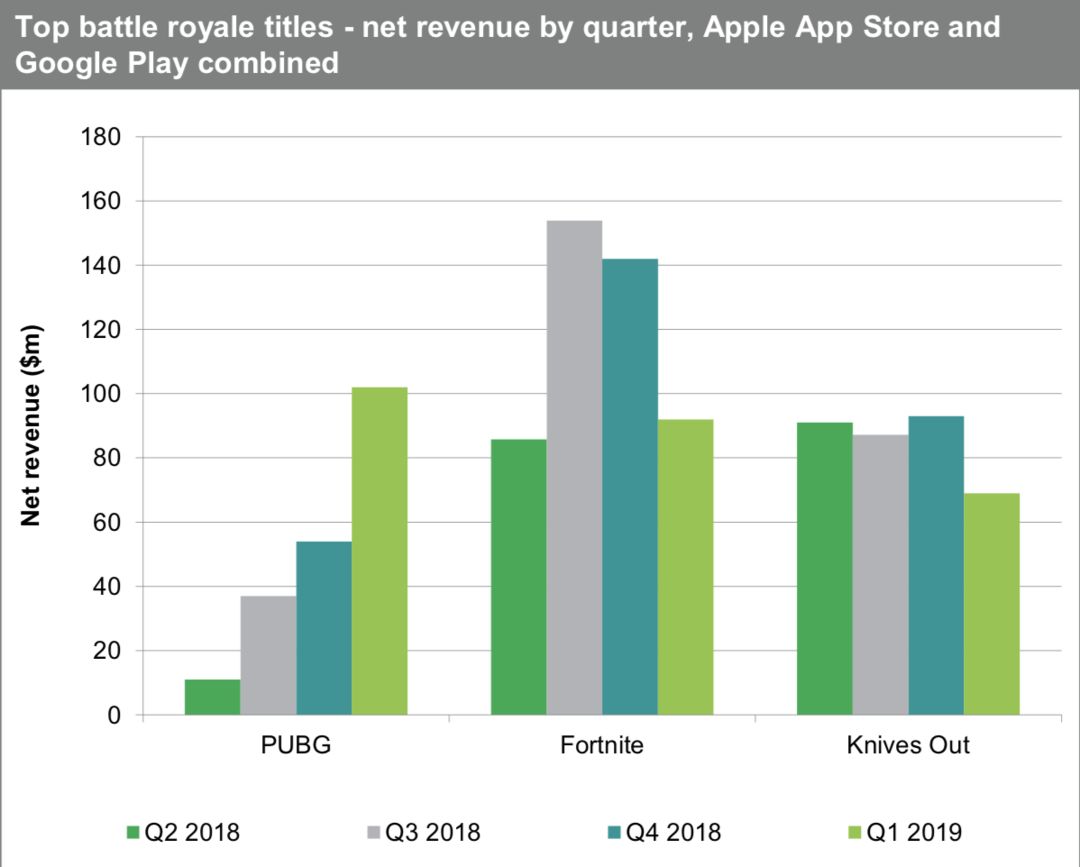The height and width of the screenshot is (867, 1080).
Task: Select the "Net revenue ($m)" axis title
Action: pyautogui.click(x=31, y=426)
